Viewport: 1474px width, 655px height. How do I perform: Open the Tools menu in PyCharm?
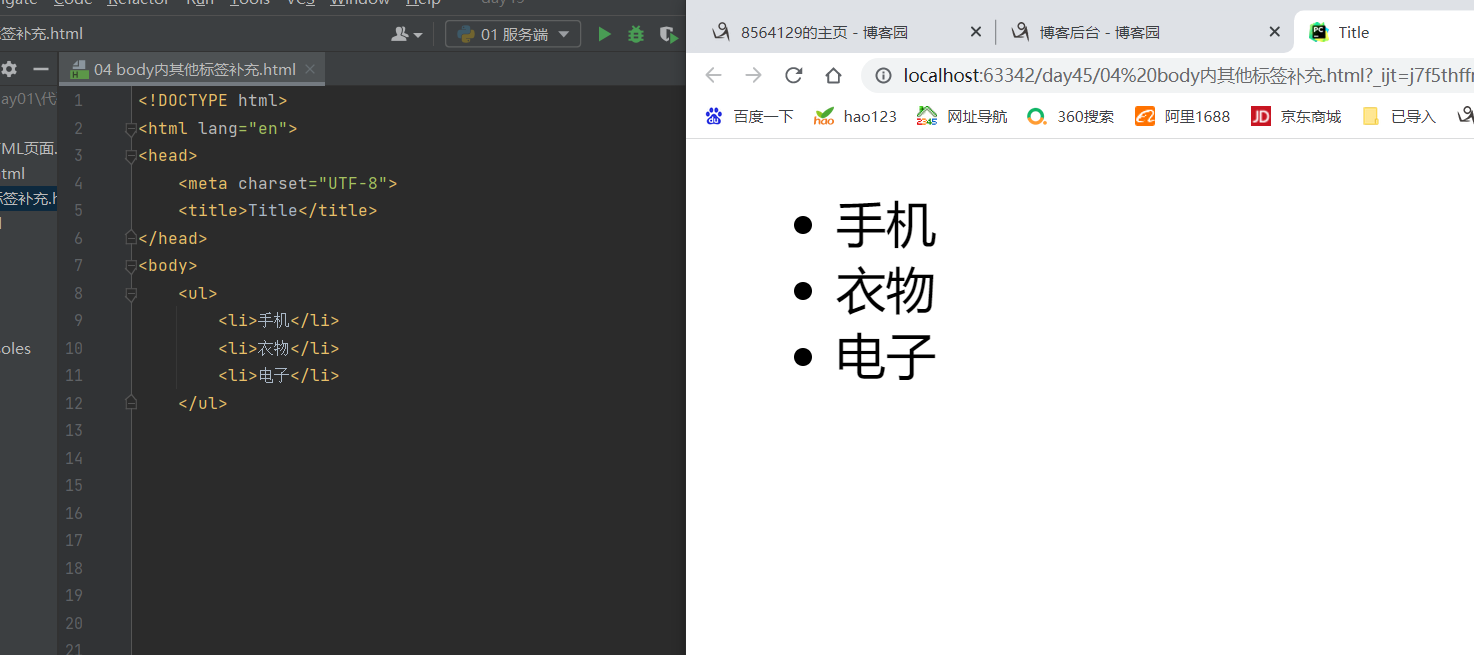tap(250, 3)
